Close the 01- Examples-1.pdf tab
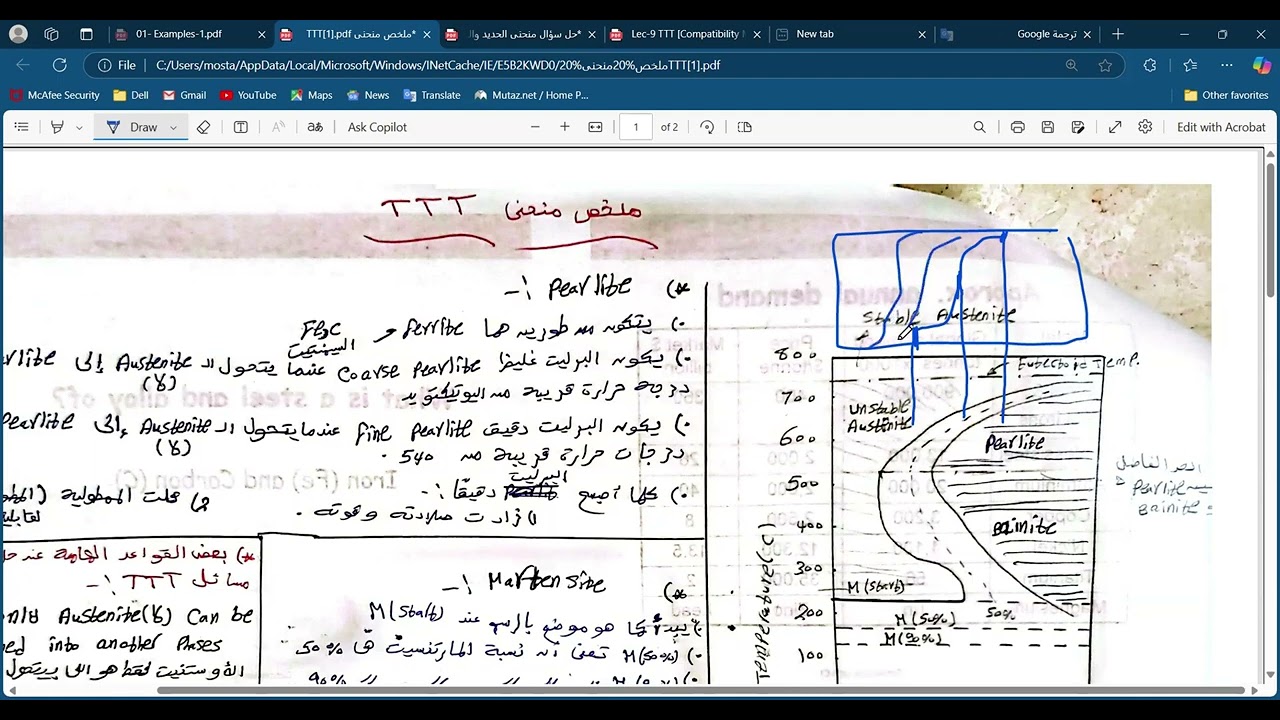 (x=262, y=34)
